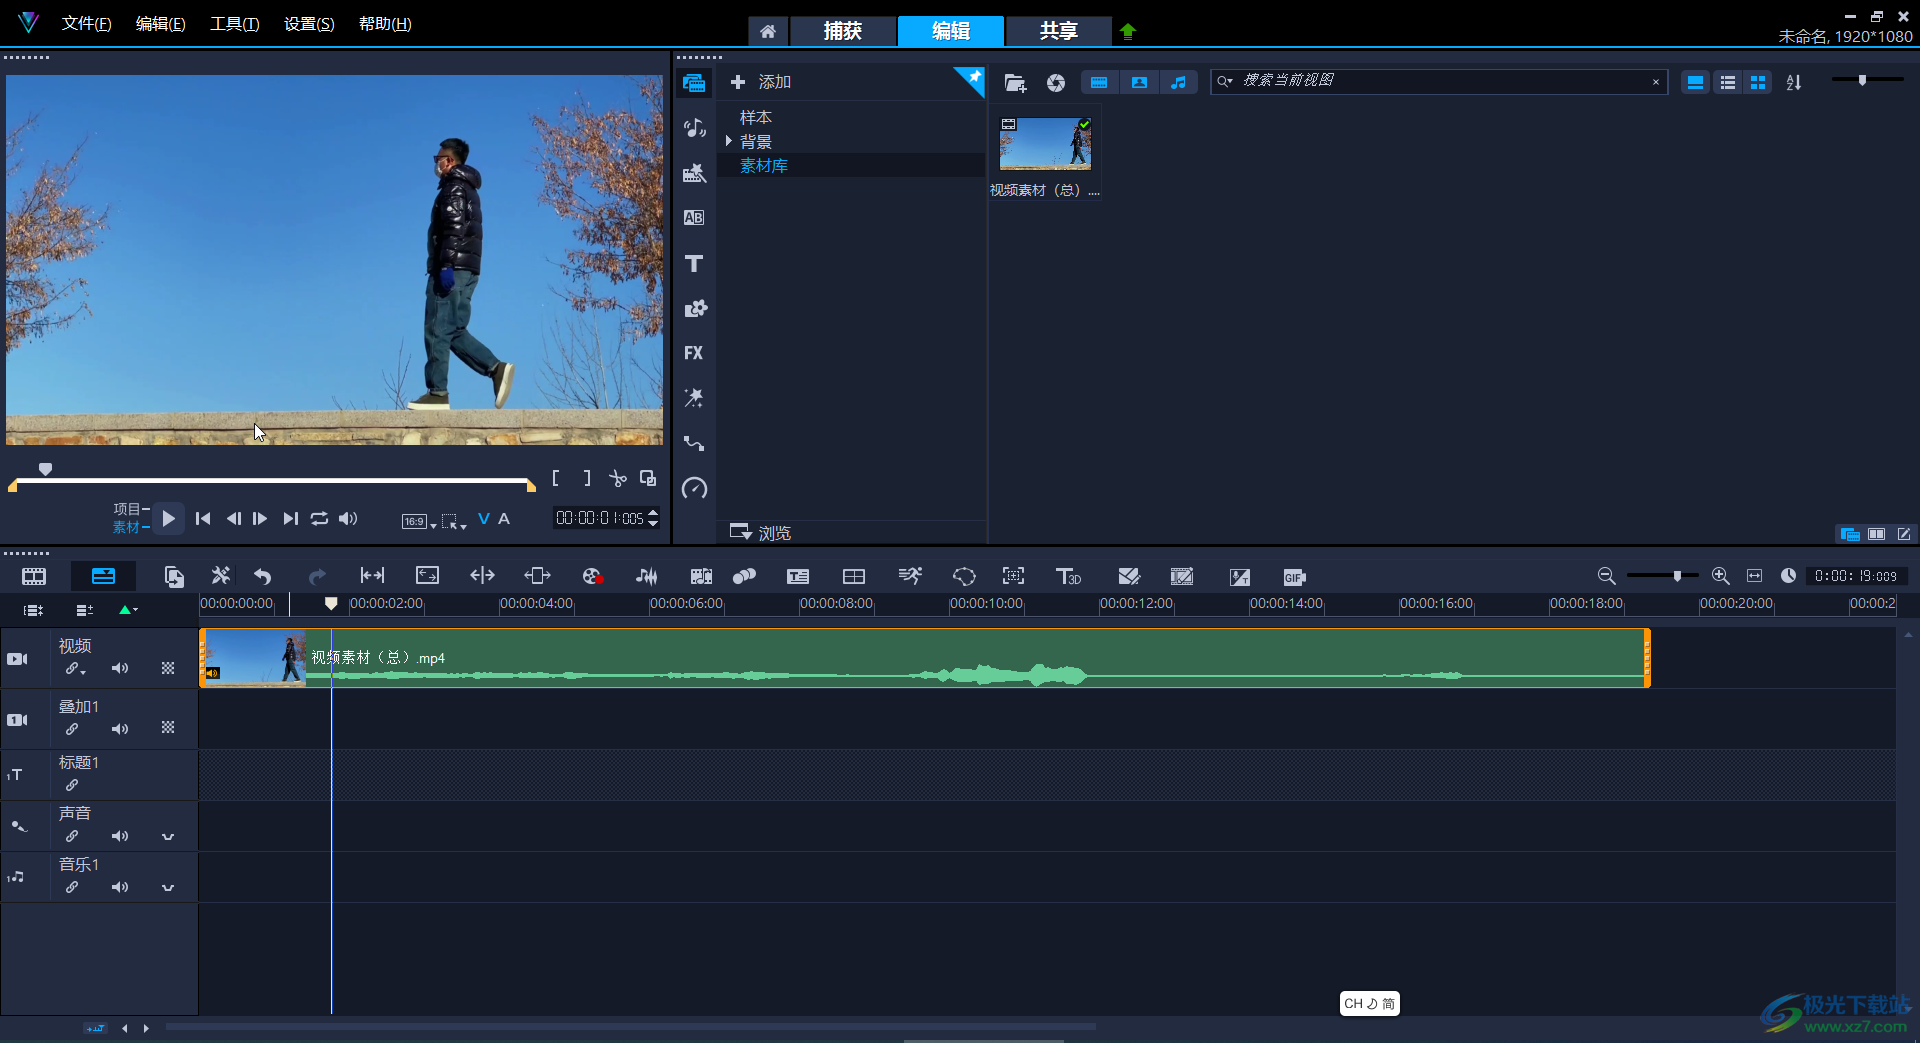
Task: Select 素材库 in the library tree
Action: [x=764, y=165]
